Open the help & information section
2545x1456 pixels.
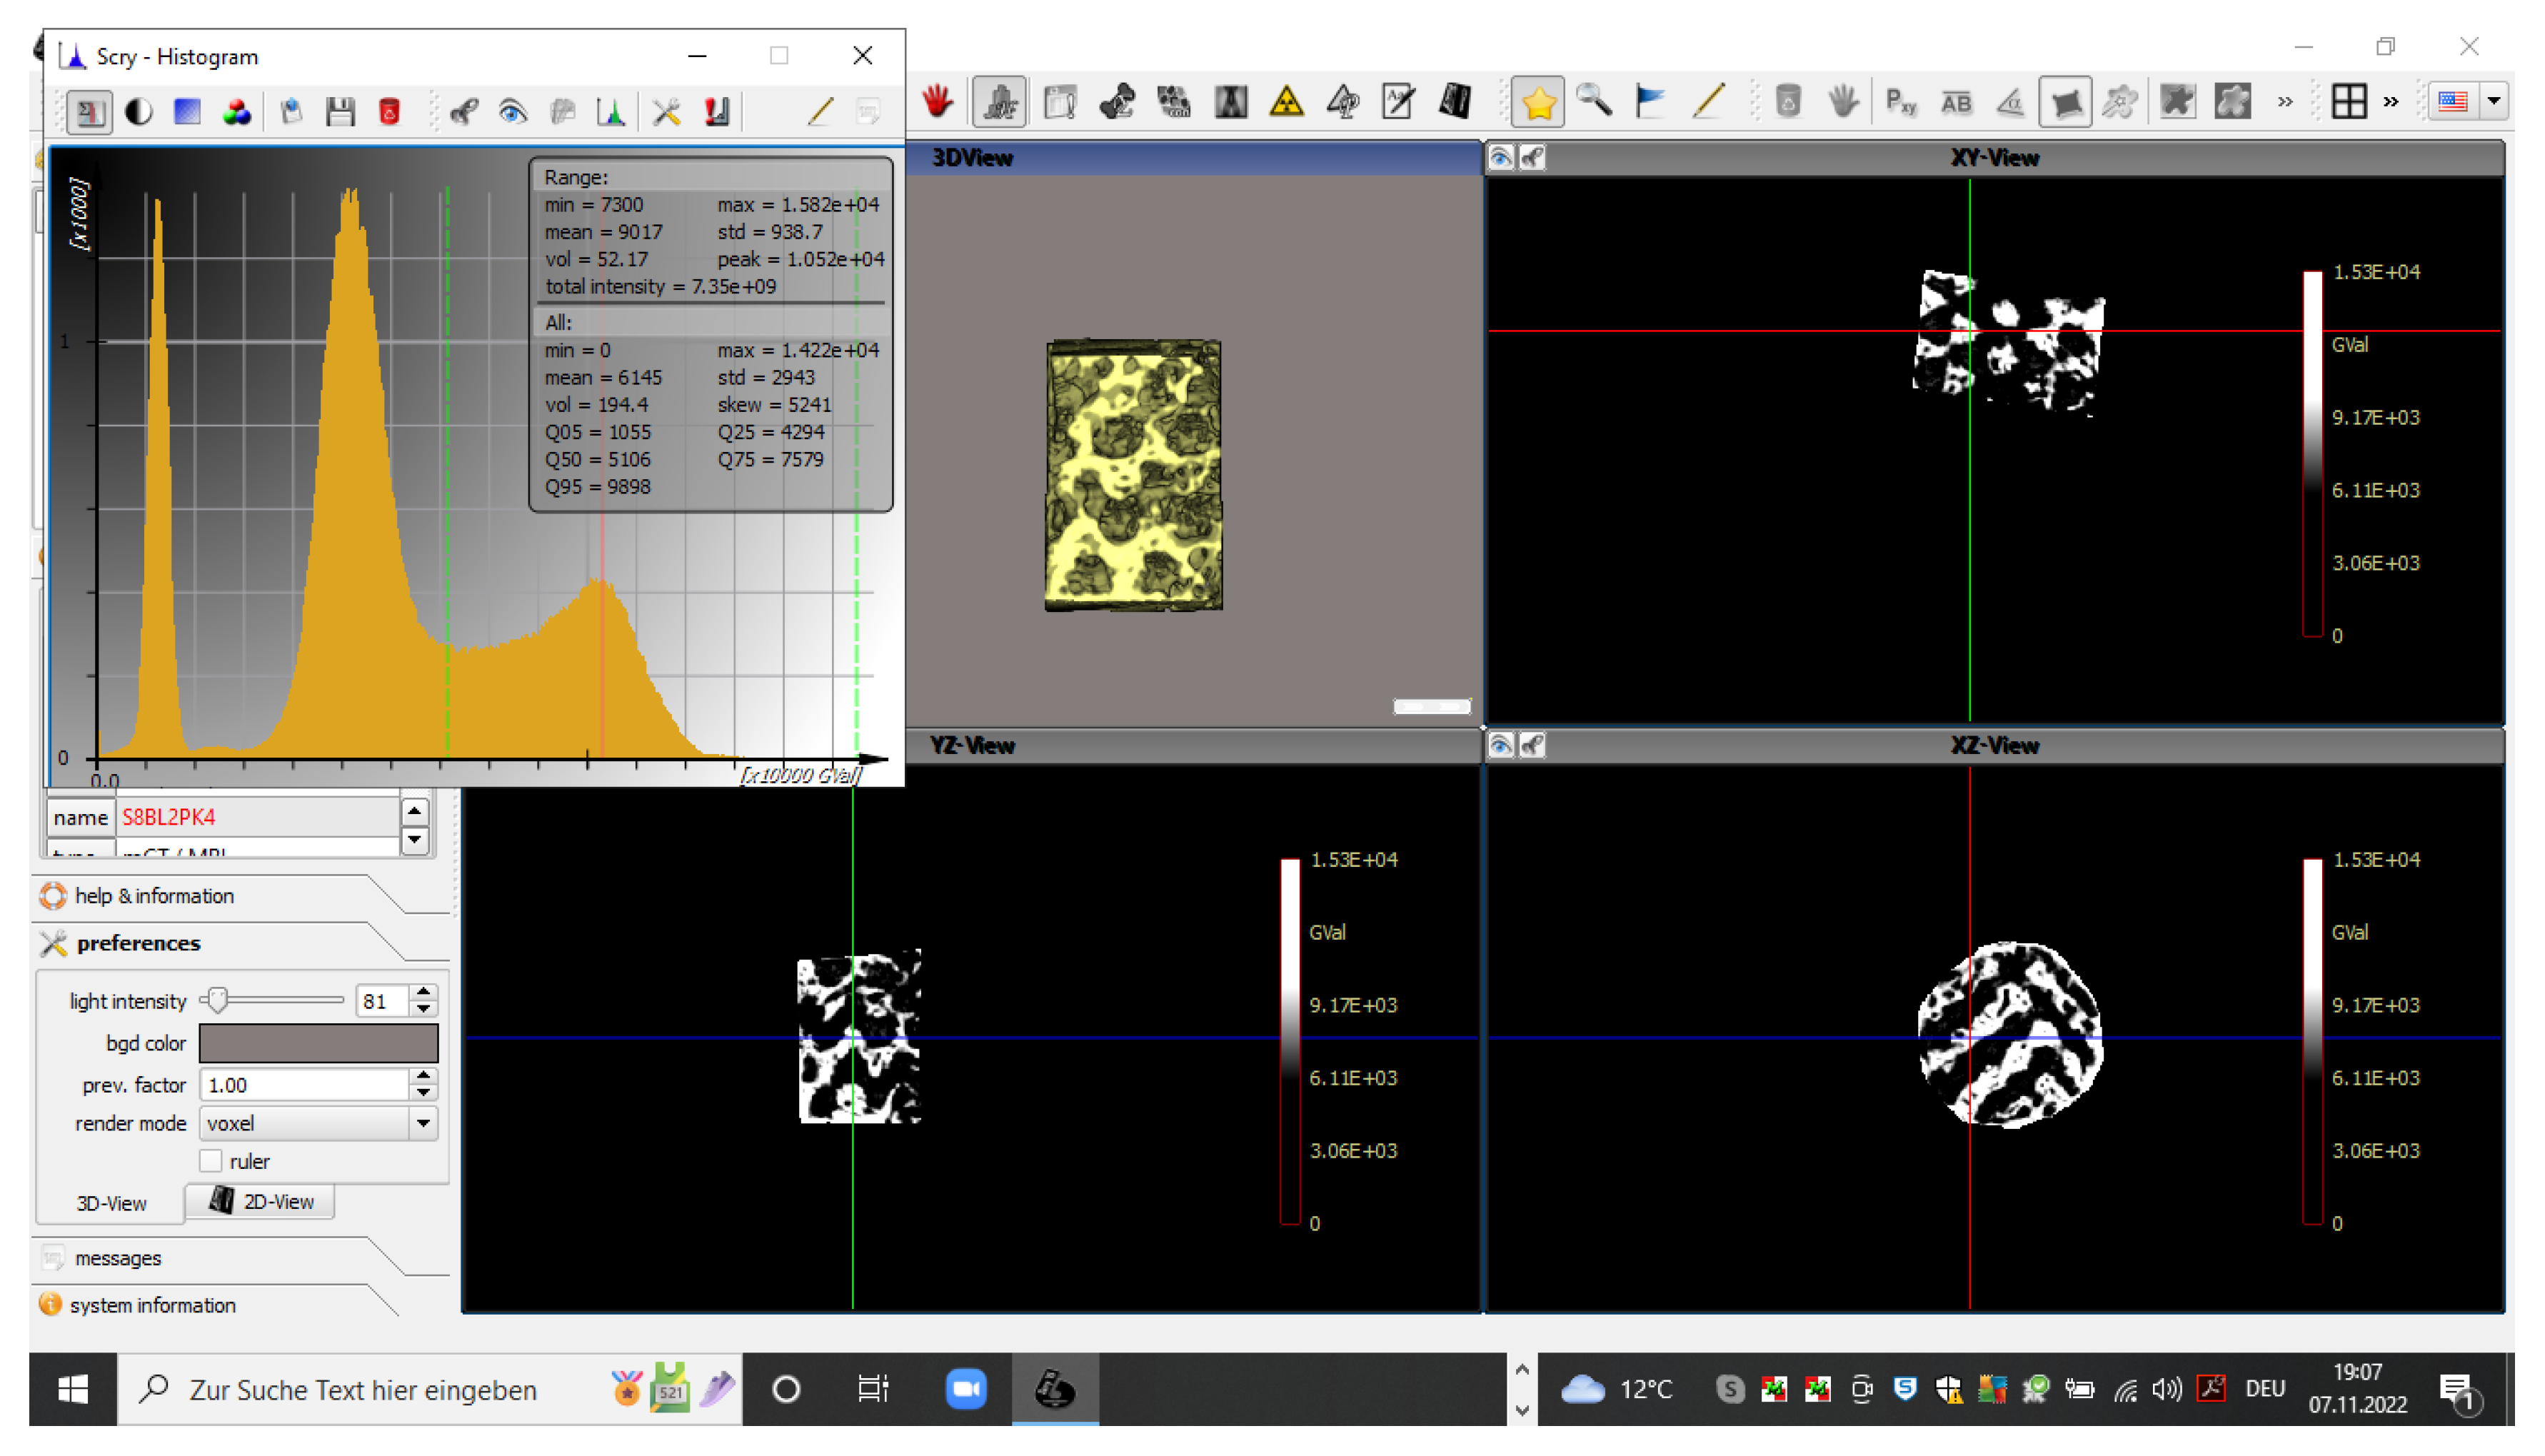tap(154, 896)
